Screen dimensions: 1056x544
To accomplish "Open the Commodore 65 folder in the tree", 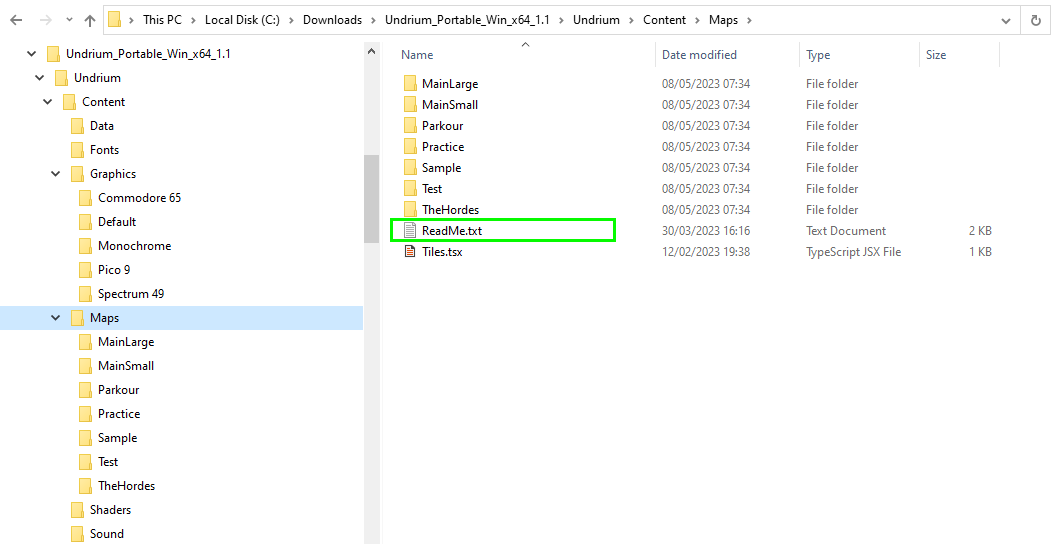I will (139, 198).
